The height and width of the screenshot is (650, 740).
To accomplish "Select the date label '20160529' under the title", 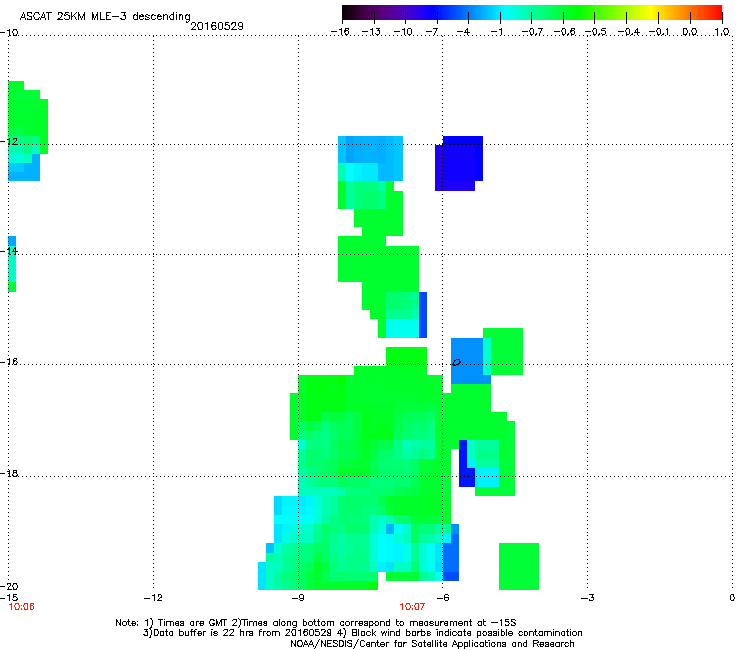I will [x=217, y=26].
